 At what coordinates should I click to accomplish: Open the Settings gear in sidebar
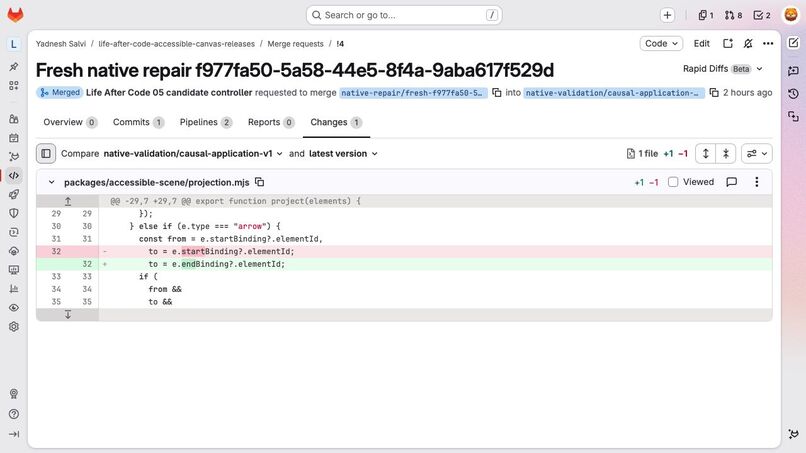coord(14,327)
